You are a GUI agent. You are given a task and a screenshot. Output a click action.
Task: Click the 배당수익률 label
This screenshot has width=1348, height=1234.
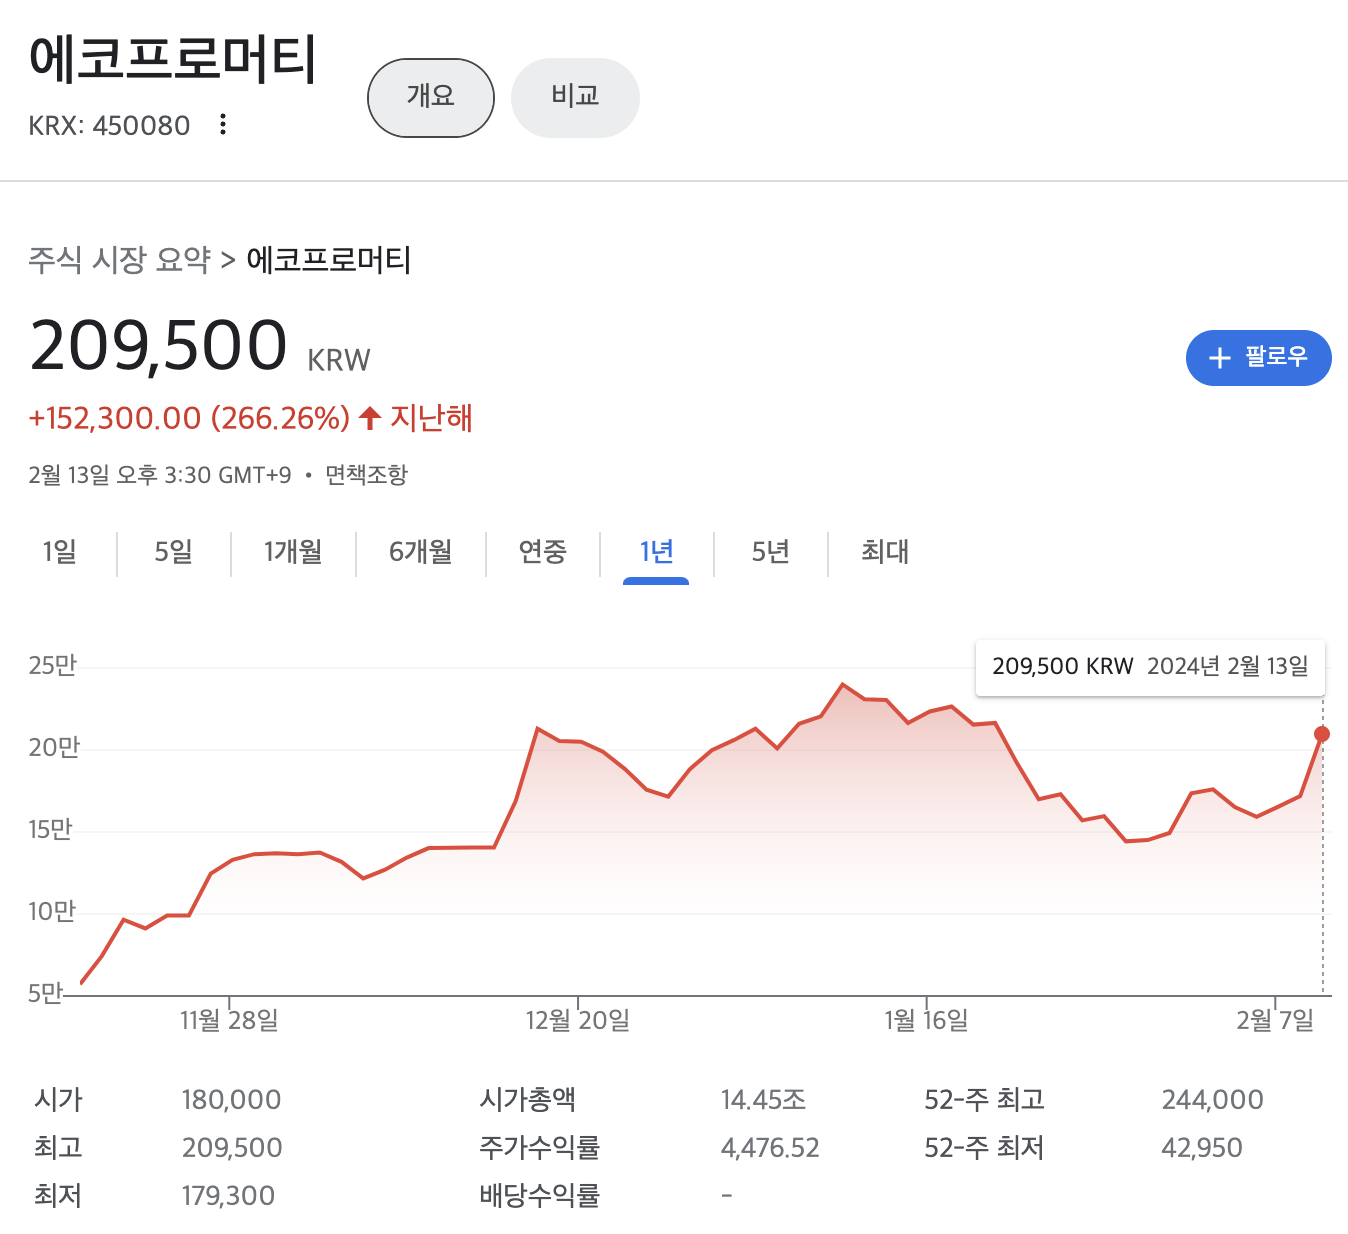(540, 1196)
